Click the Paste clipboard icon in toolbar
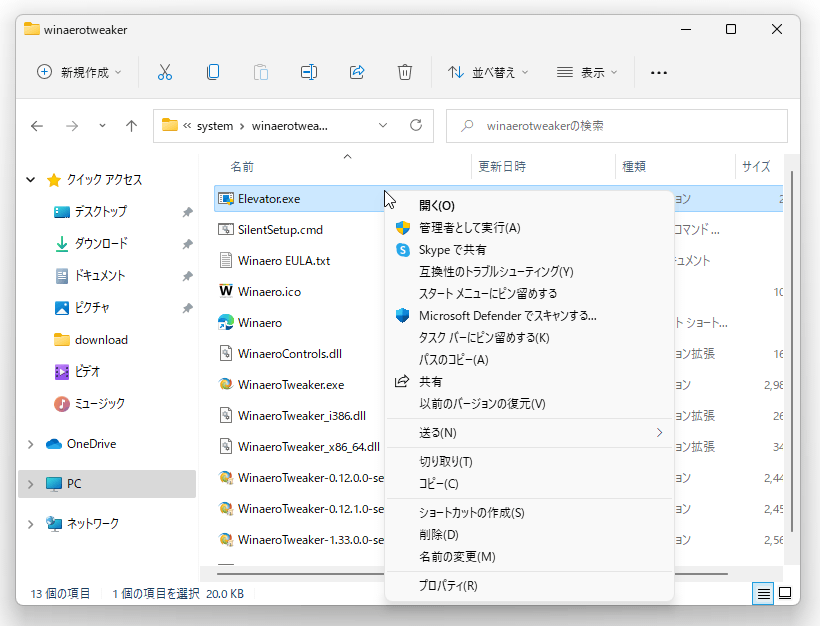Viewport: 820px width, 626px height. pyautogui.click(x=260, y=72)
